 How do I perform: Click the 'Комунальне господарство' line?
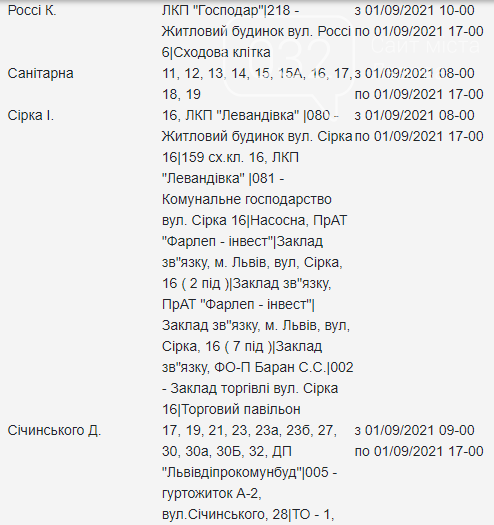point(247,199)
